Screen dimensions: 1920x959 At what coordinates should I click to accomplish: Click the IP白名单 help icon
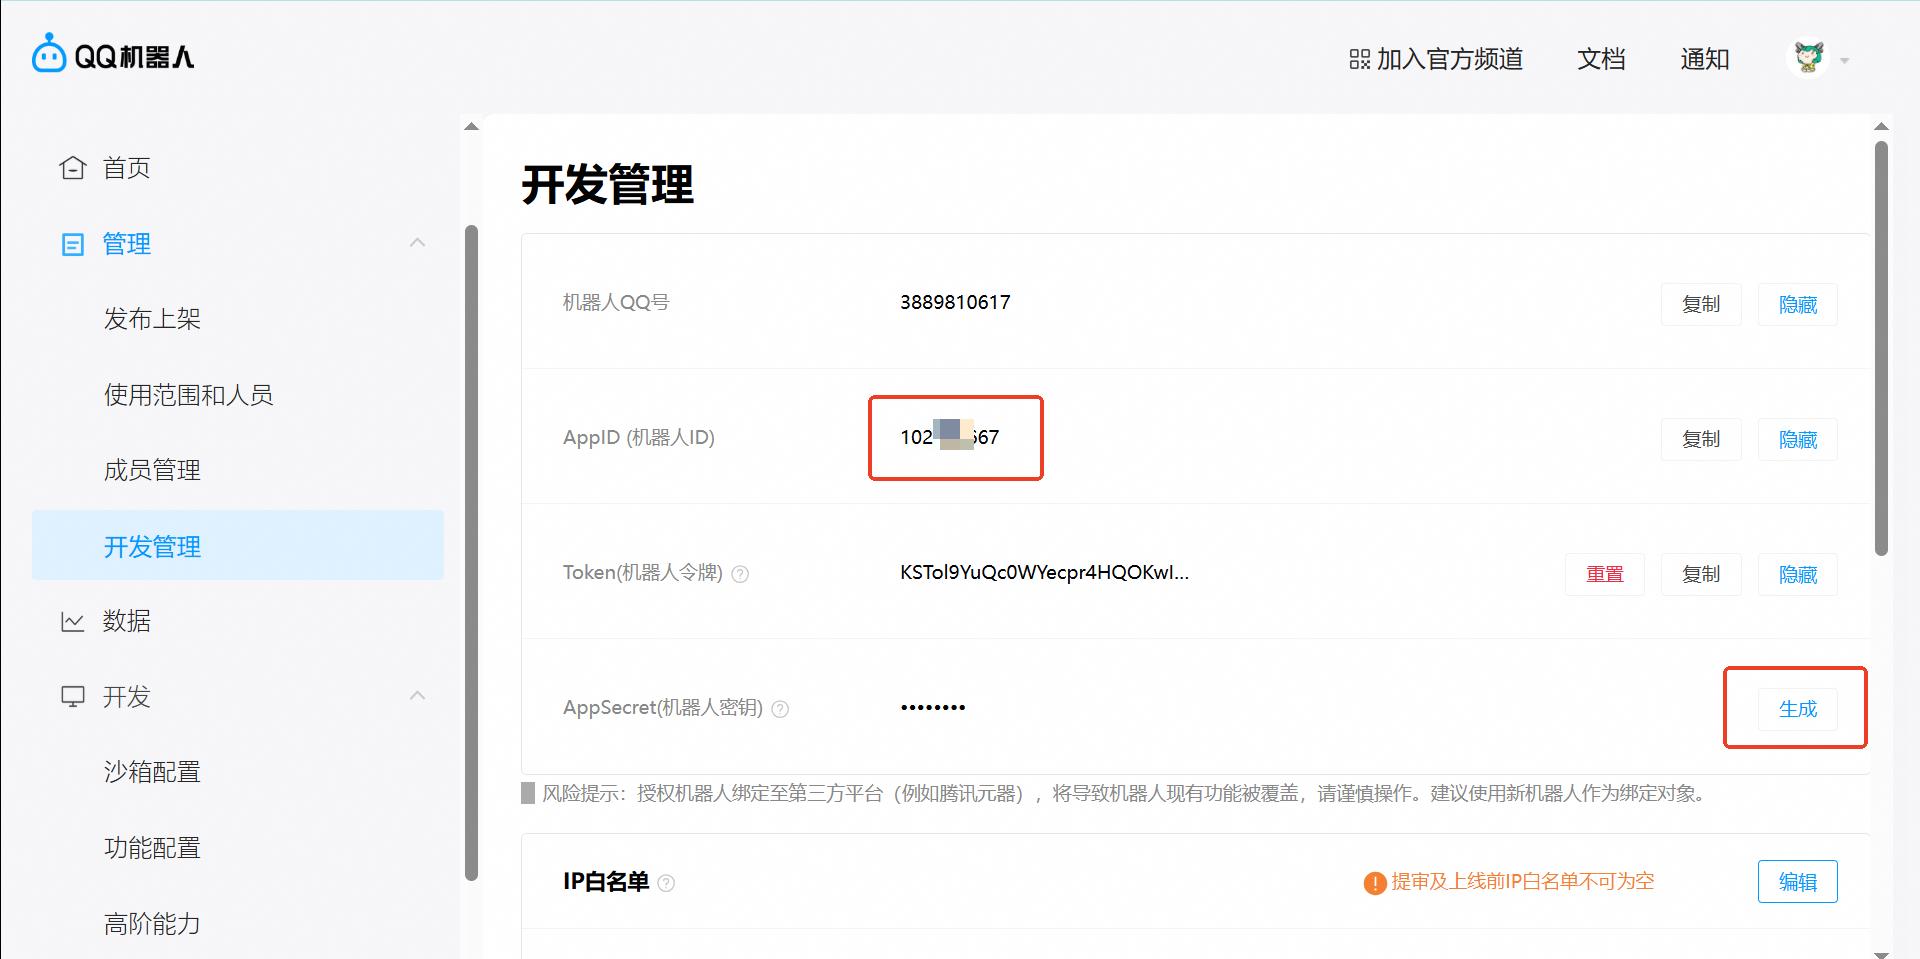[668, 883]
